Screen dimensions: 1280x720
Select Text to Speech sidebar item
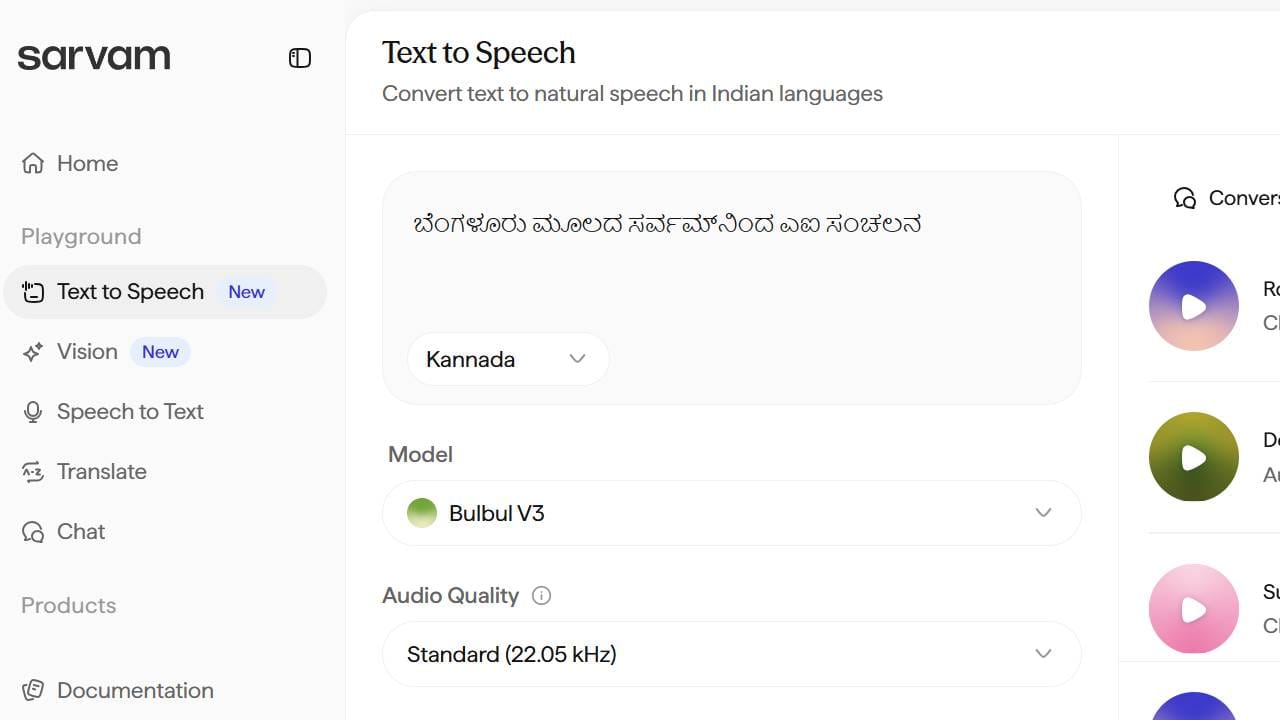[130, 292]
